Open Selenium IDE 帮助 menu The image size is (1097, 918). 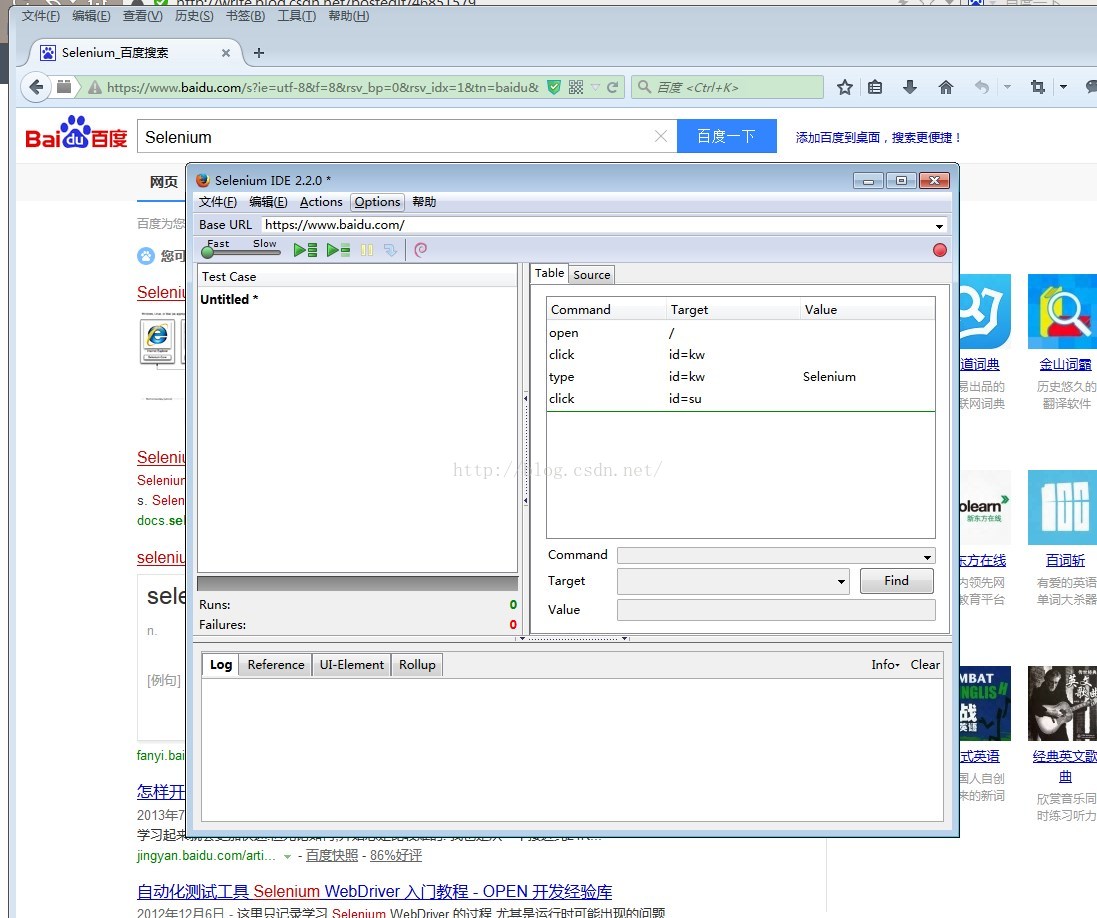(x=424, y=202)
